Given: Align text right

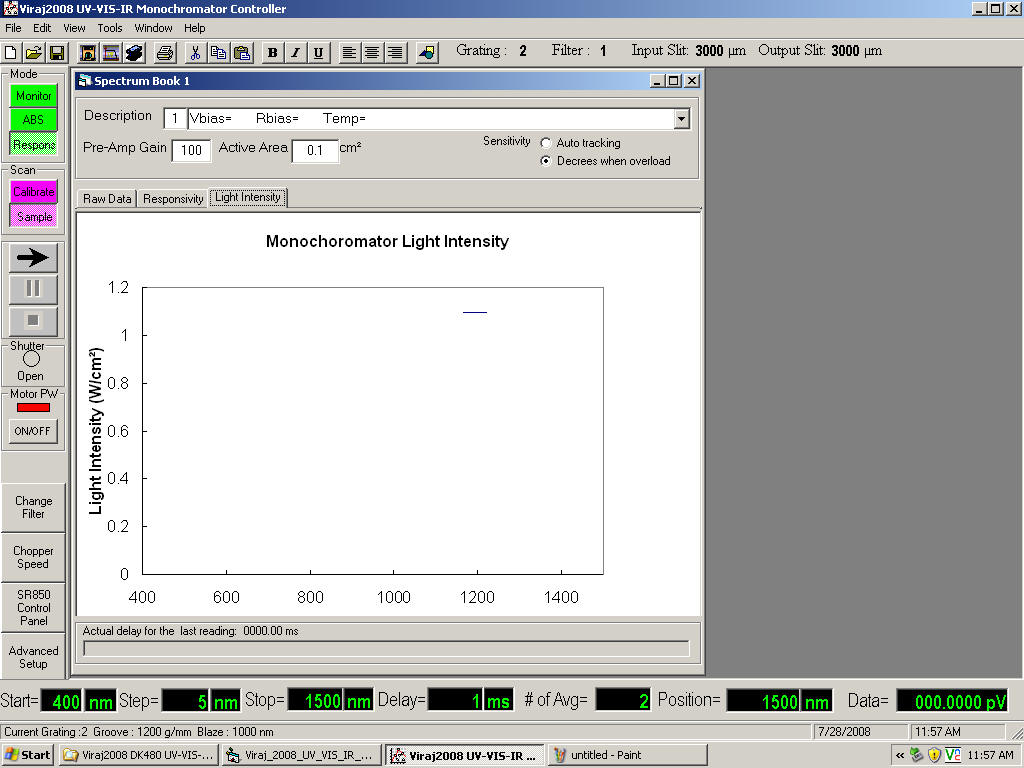Looking at the screenshot, I should point(395,52).
